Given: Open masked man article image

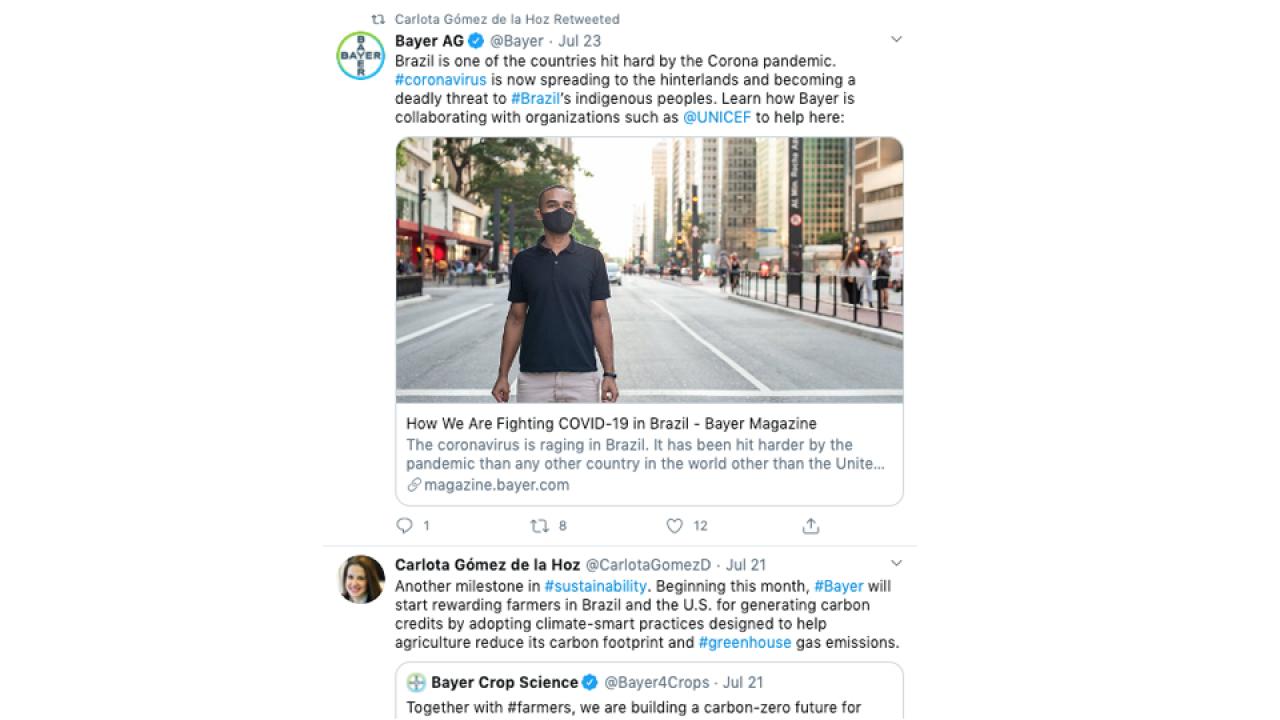Looking at the screenshot, I should [x=649, y=270].
